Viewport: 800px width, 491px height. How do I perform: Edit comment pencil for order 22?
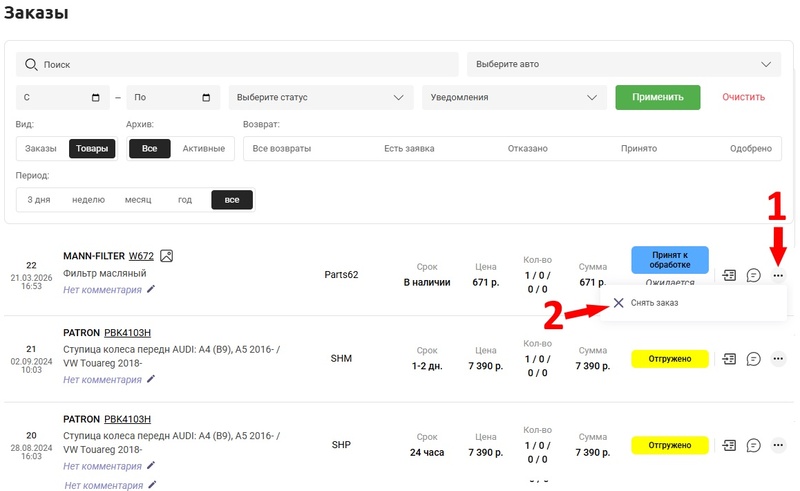click(x=151, y=290)
